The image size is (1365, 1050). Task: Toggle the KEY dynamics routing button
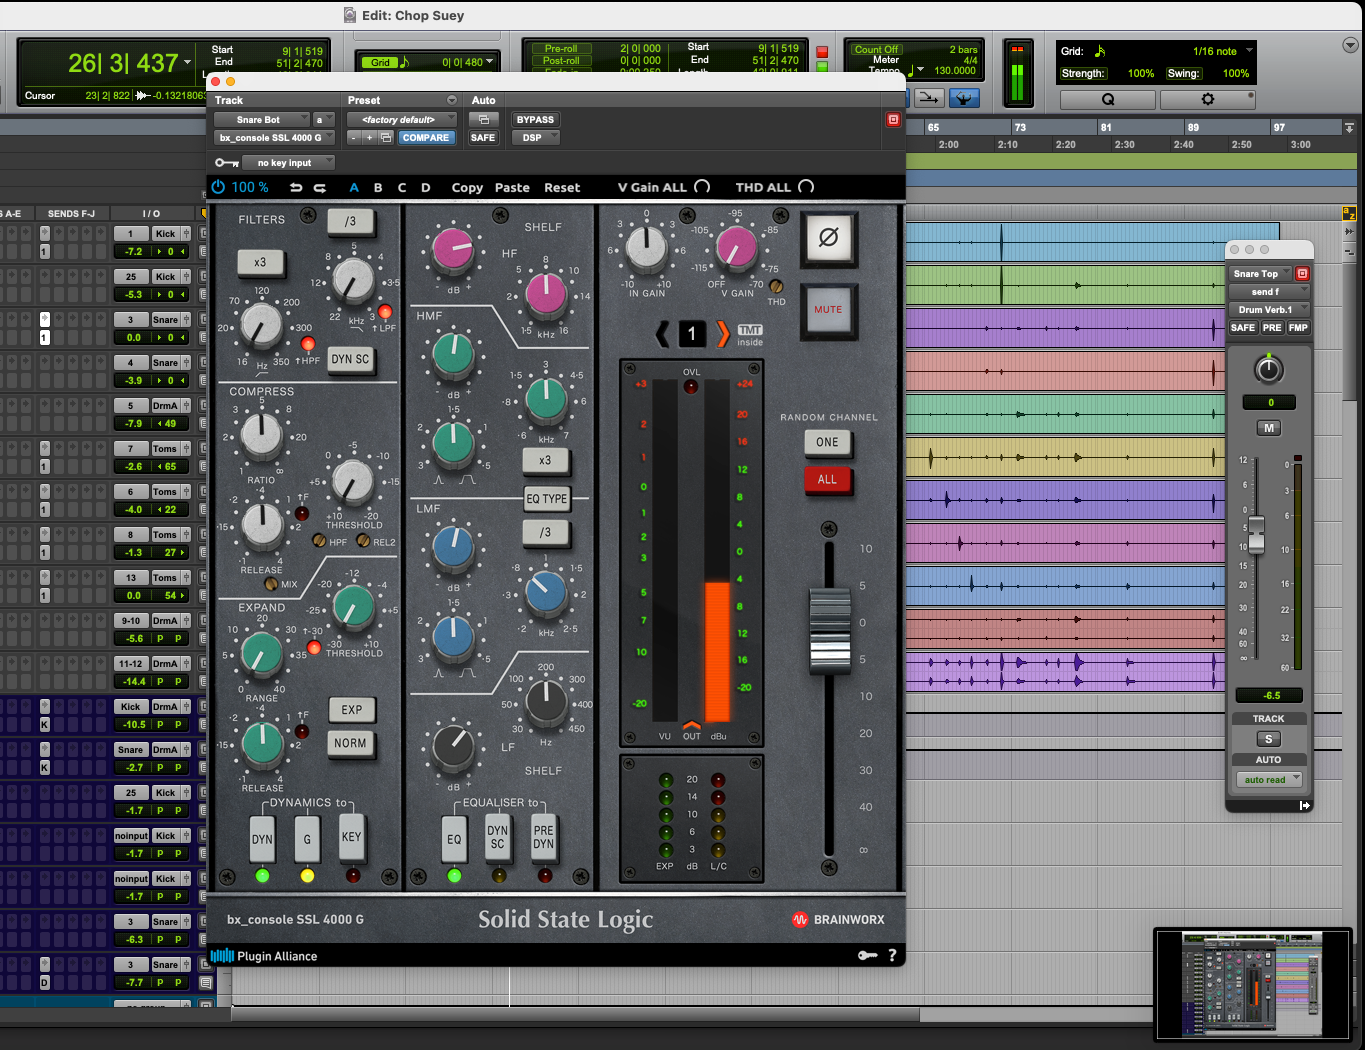click(x=351, y=837)
